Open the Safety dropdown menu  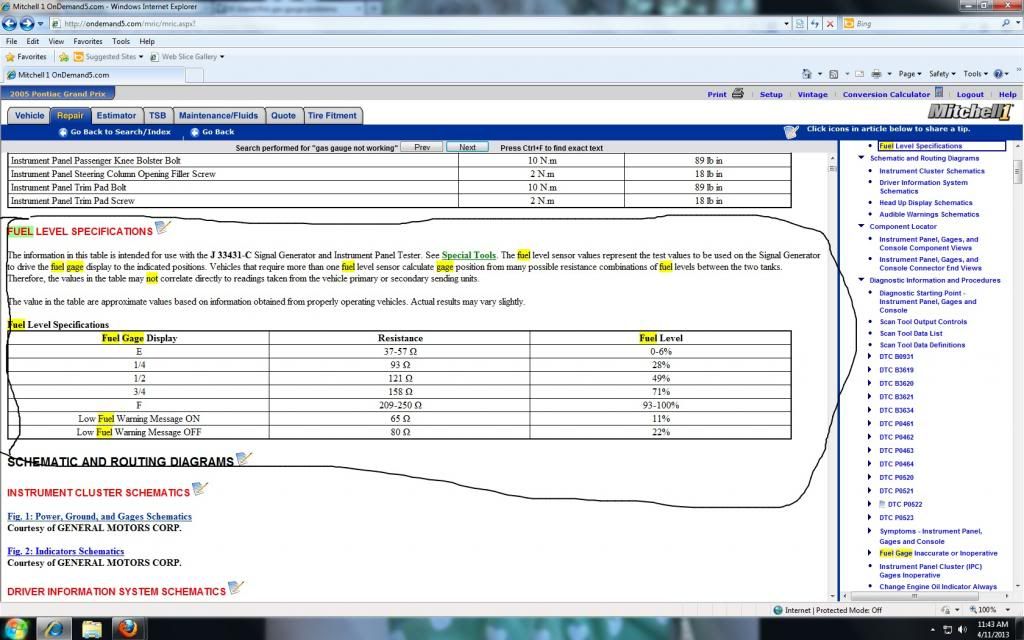pos(942,74)
